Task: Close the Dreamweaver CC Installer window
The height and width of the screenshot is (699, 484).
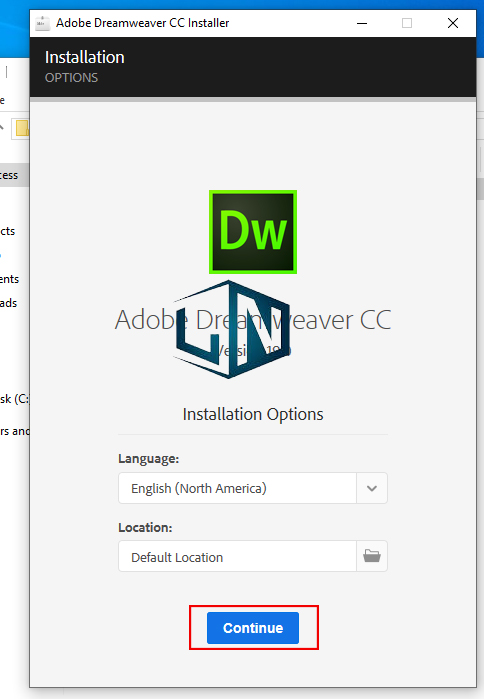Action: 453,23
